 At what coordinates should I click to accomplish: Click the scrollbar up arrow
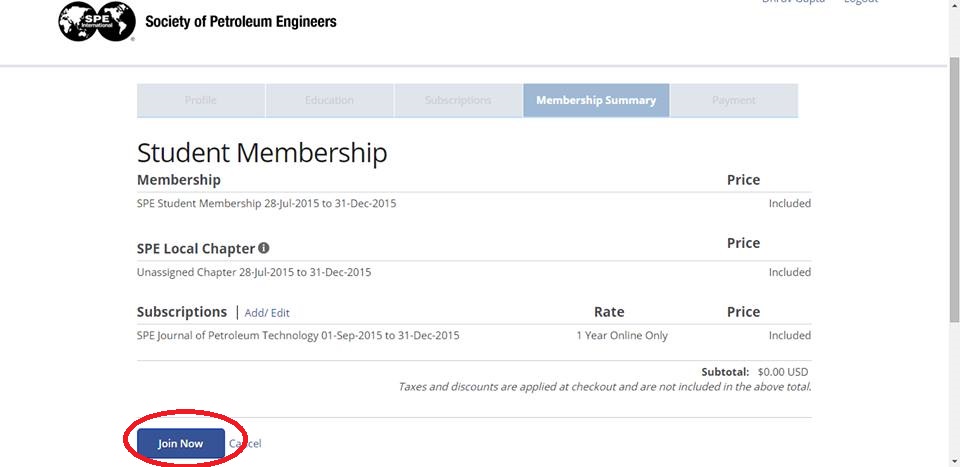(953, 6)
